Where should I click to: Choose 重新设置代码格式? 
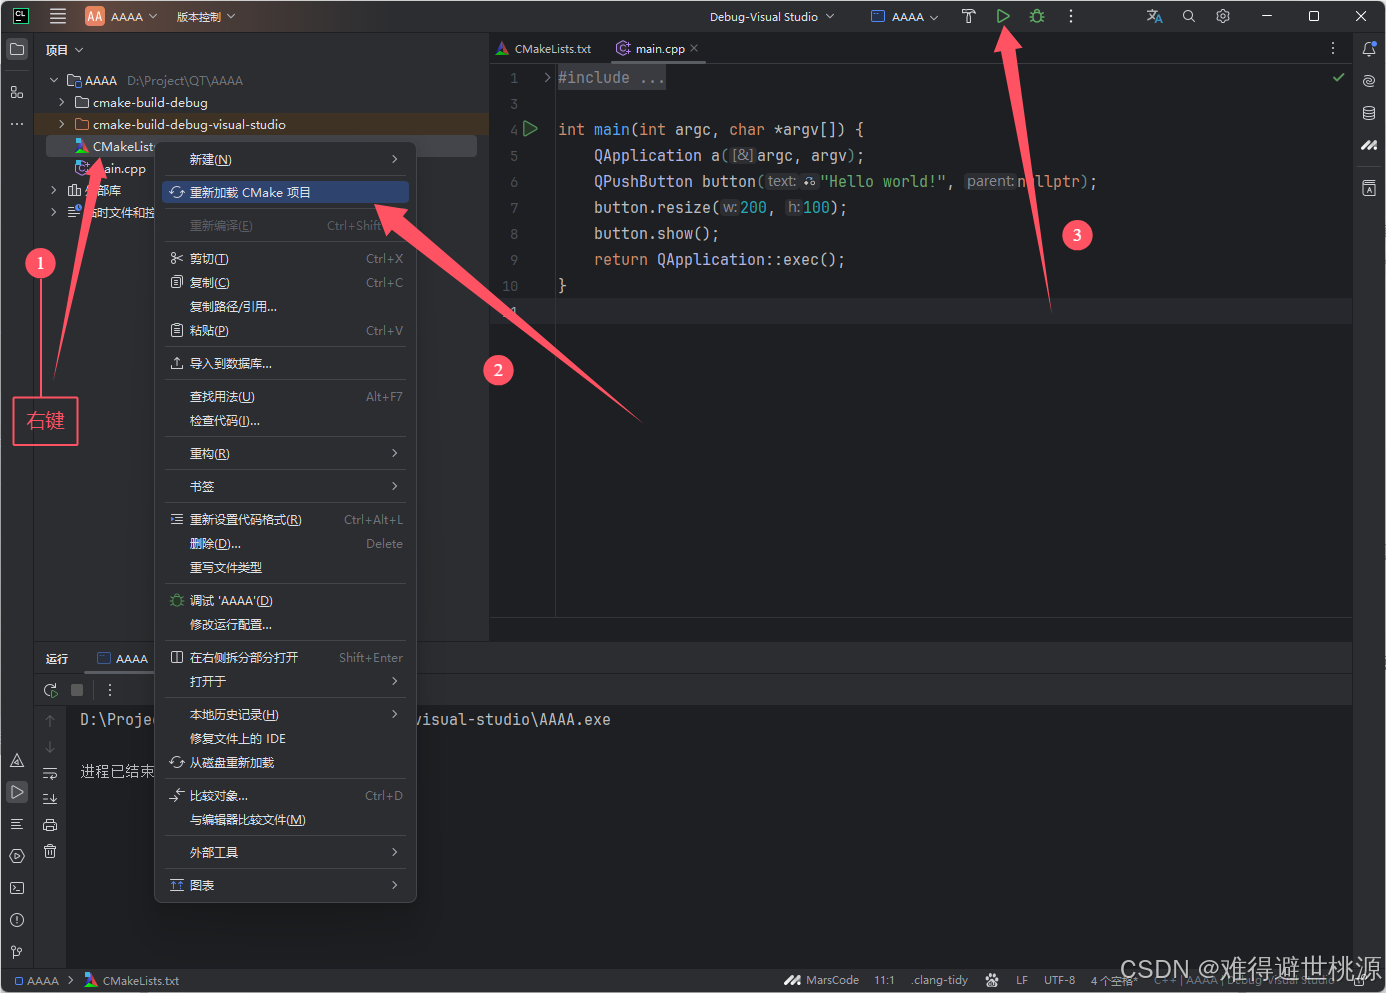tap(285, 520)
